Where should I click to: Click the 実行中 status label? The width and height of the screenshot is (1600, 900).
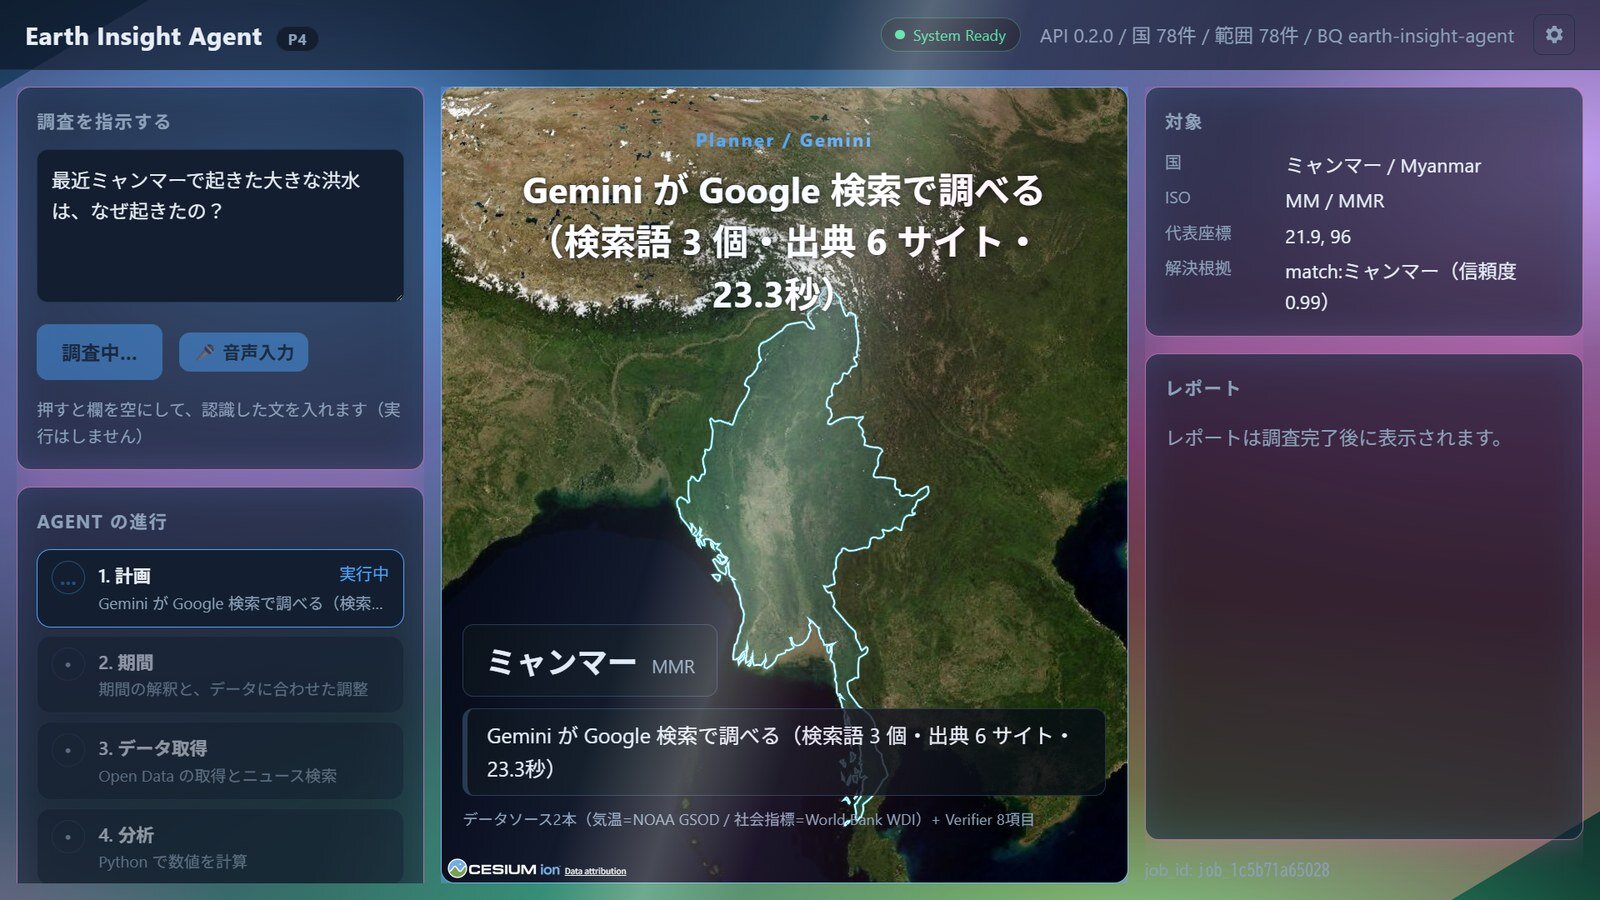click(x=364, y=574)
